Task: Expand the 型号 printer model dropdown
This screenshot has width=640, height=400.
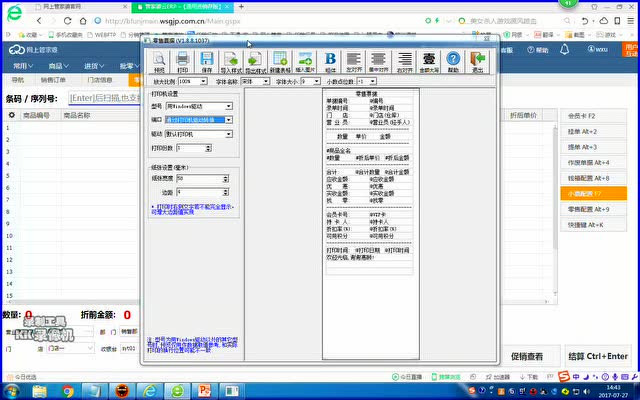Action: click(229, 106)
